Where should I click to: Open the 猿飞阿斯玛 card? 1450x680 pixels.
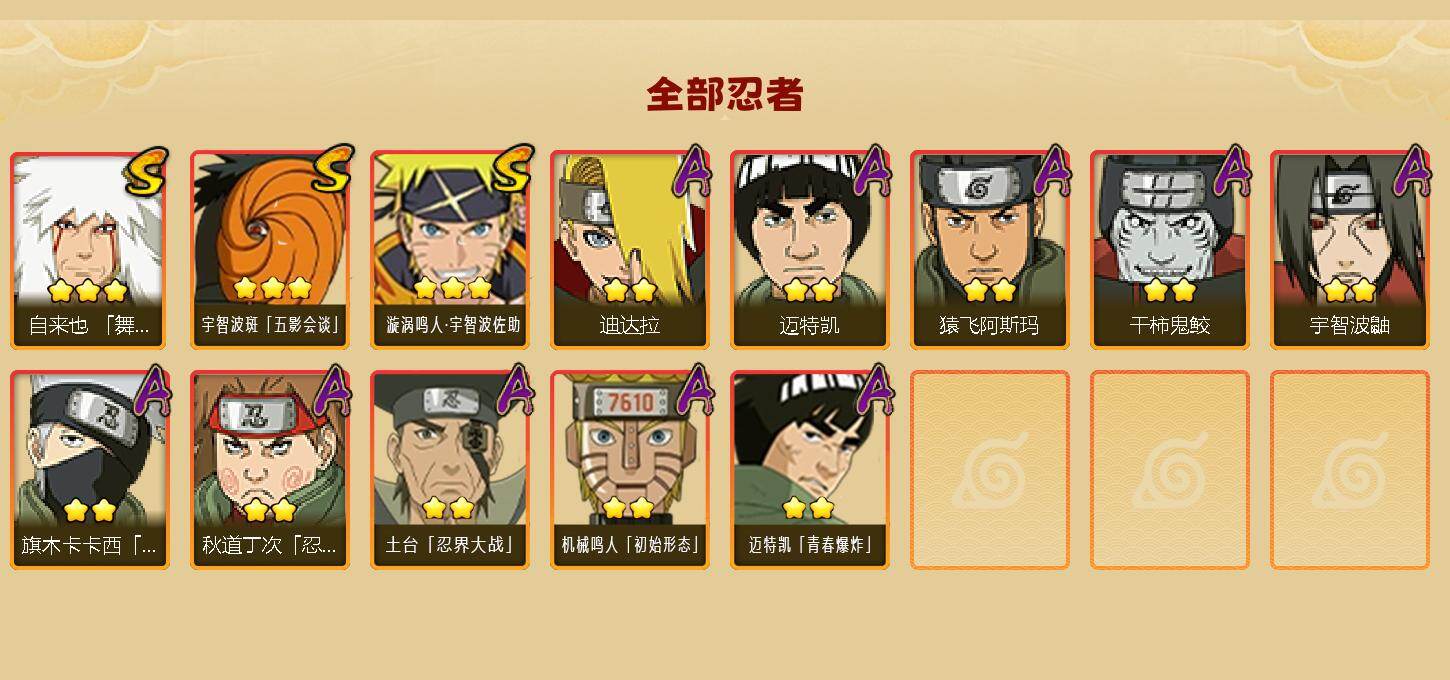pos(990,250)
